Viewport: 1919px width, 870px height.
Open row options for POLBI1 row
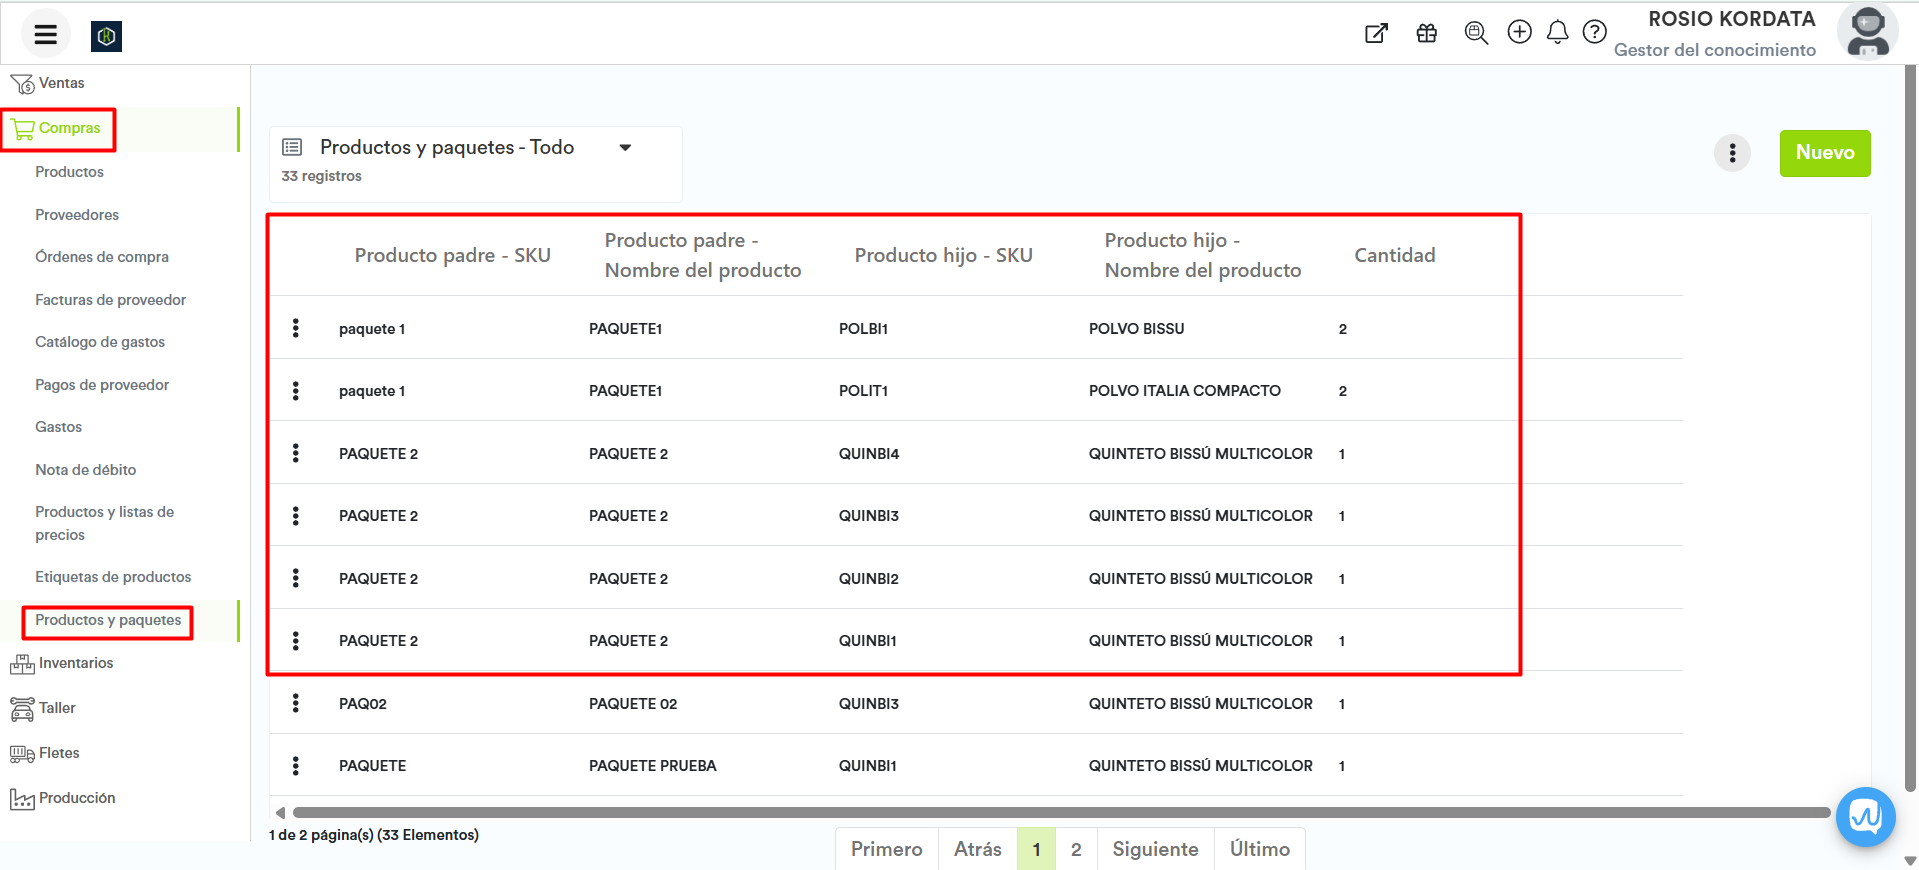pyautogui.click(x=296, y=328)
